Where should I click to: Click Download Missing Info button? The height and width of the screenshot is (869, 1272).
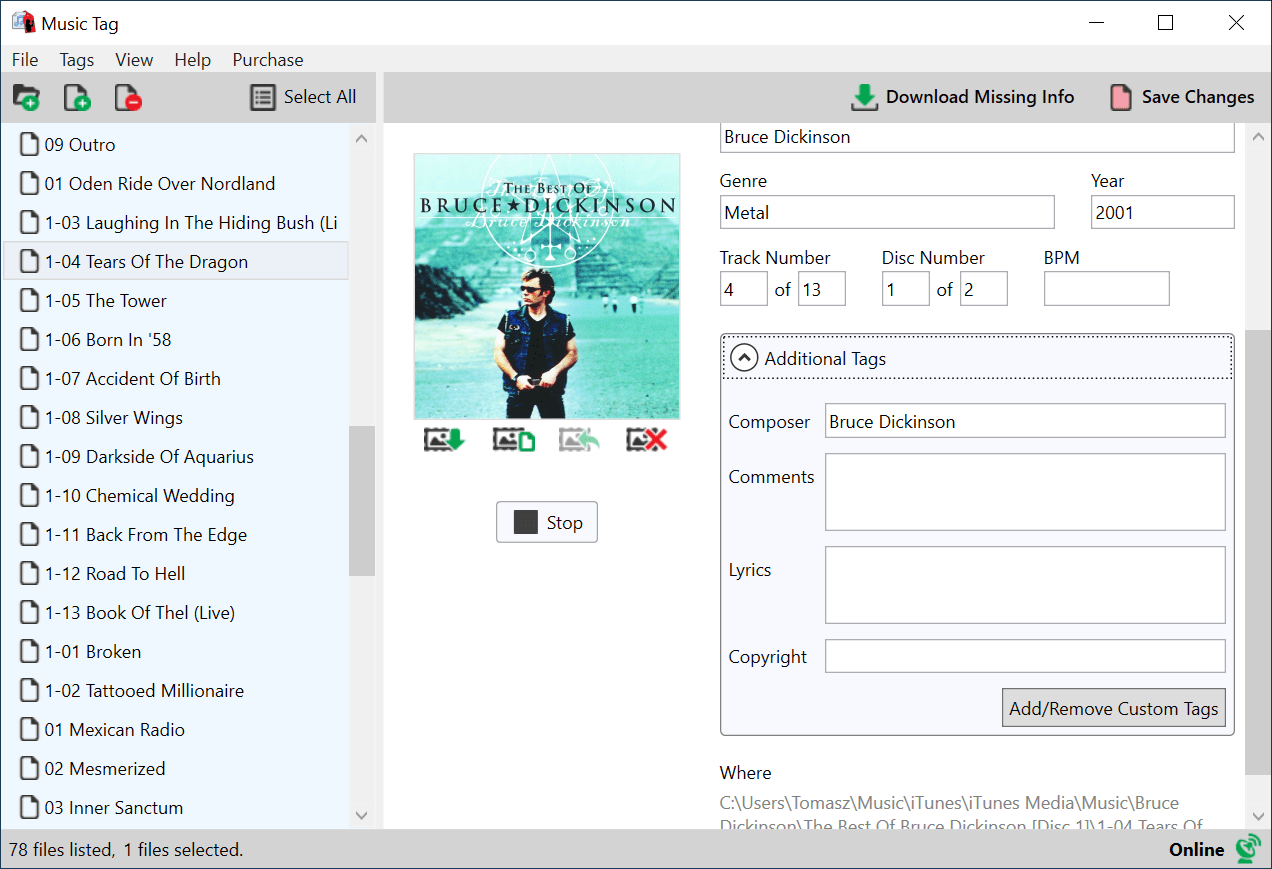[962, 97]
